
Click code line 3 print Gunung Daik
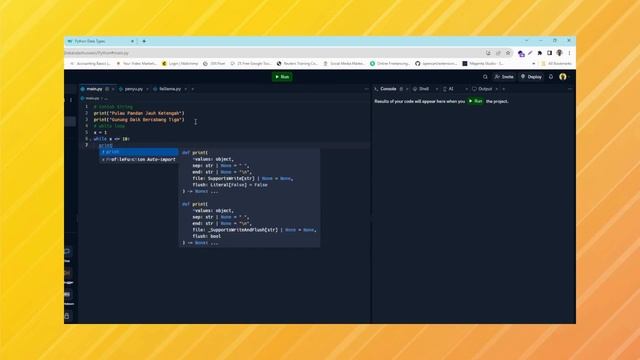point(139,120)
